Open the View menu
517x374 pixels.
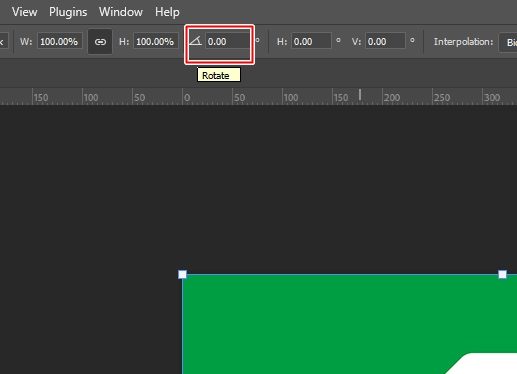coord(24,12)
